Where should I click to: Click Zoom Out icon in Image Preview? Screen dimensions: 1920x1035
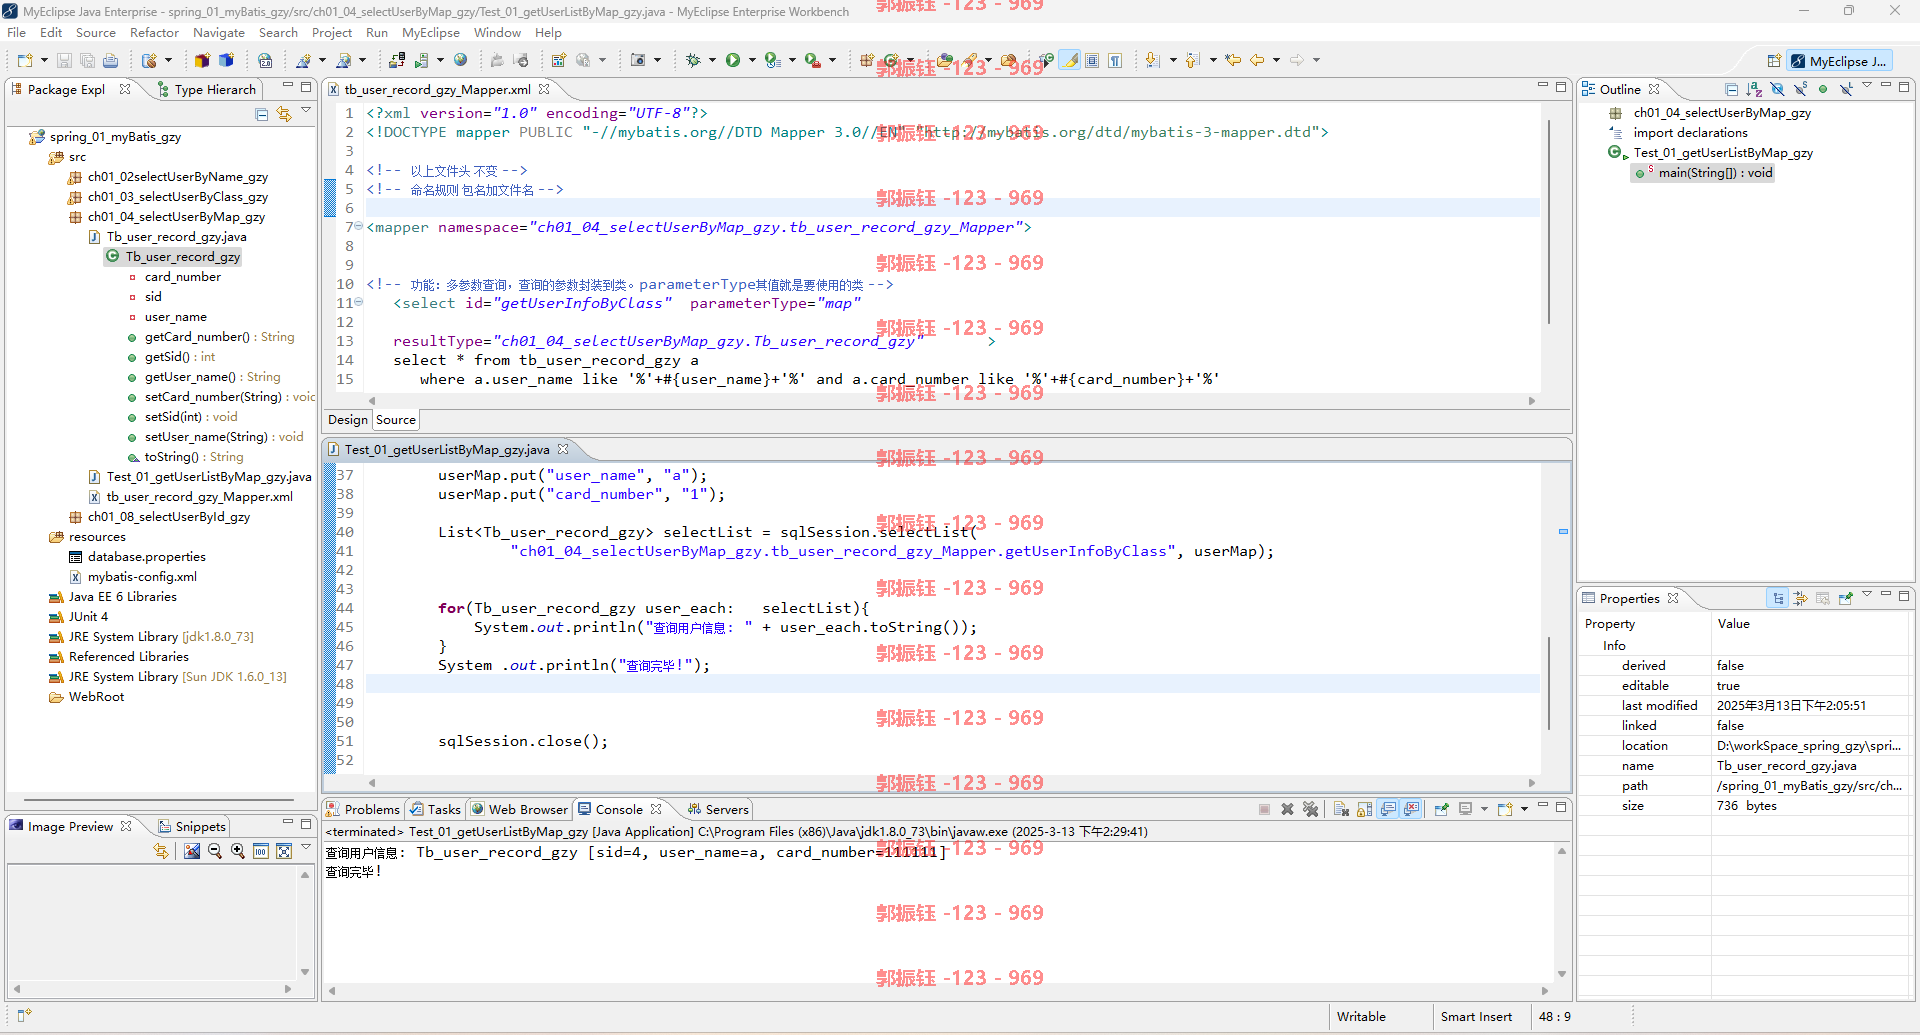(214, 851)
